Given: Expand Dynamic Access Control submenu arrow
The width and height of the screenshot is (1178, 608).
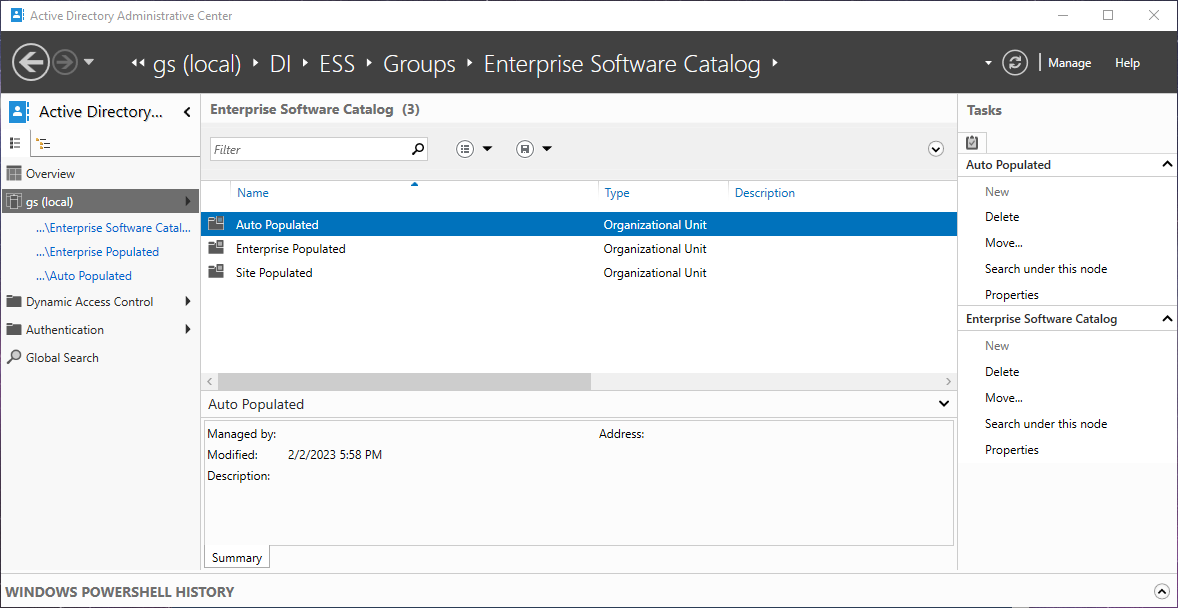Looking at the screenshot, I should pyautogui.click(x=187, y=301).
